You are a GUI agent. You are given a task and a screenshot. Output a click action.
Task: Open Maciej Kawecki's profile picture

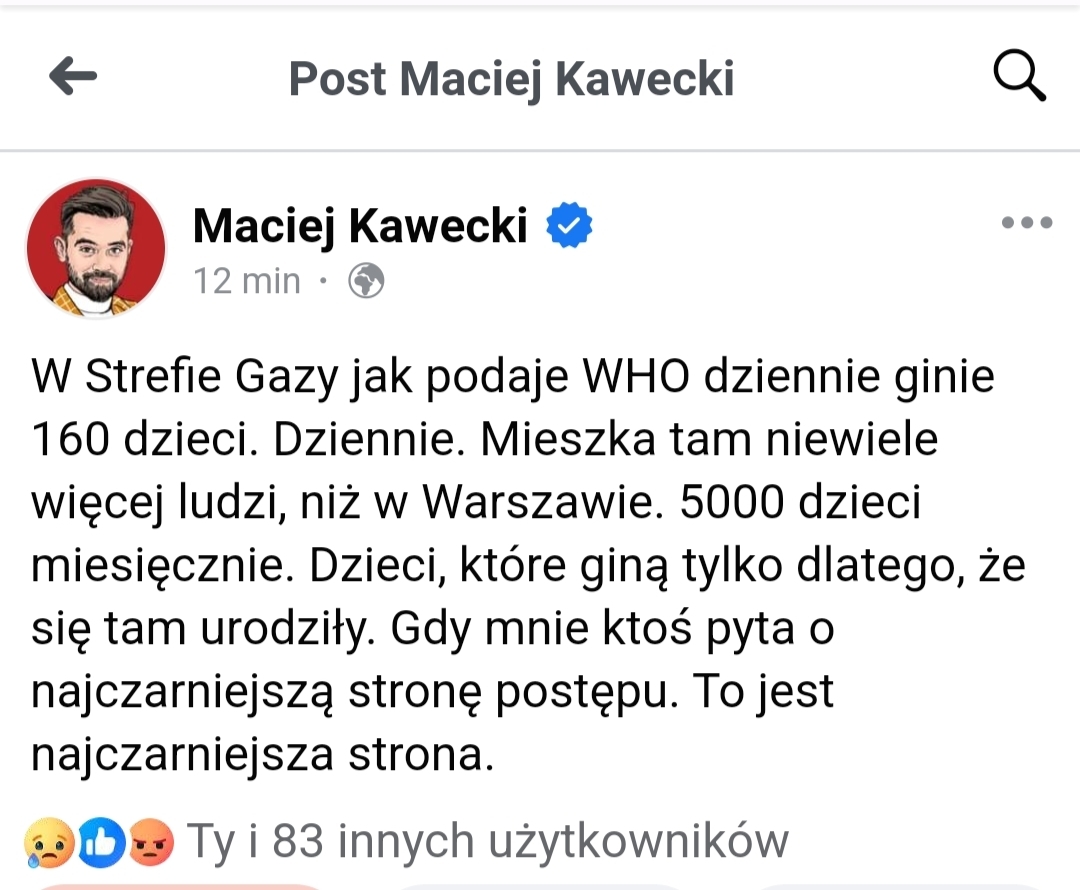tap(96, 249)
